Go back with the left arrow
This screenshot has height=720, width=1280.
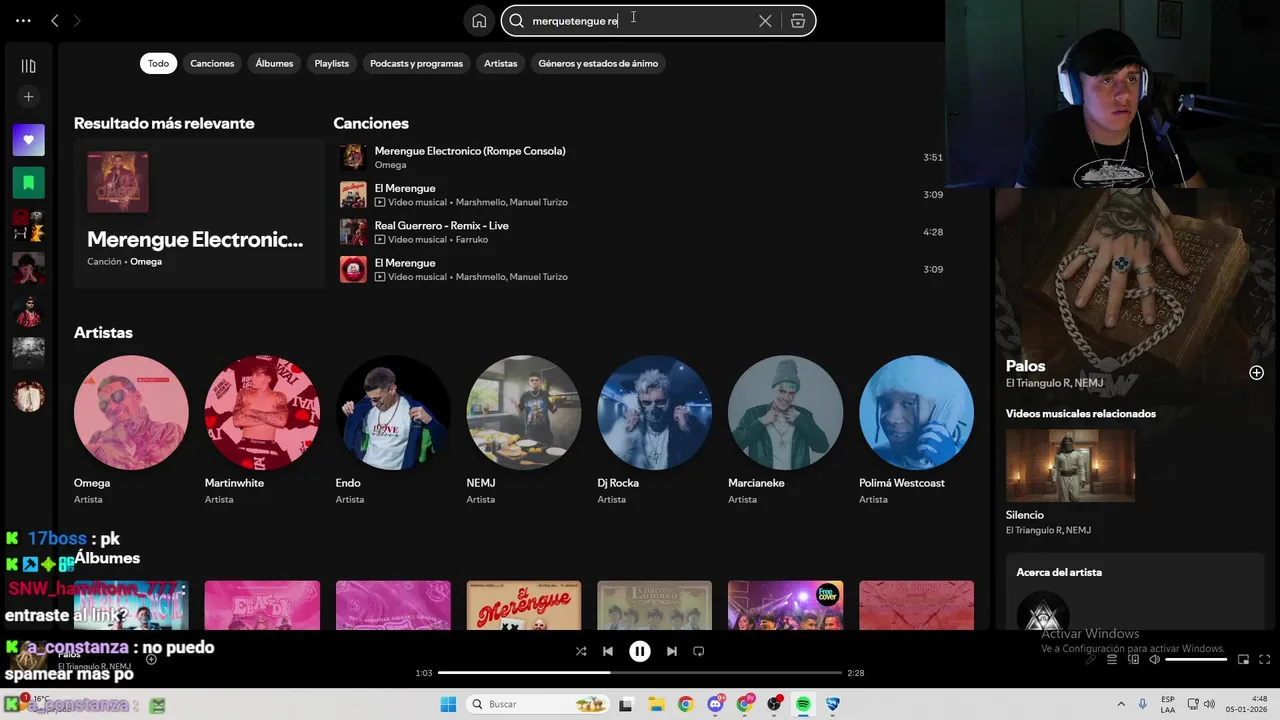tap(55, 20)
